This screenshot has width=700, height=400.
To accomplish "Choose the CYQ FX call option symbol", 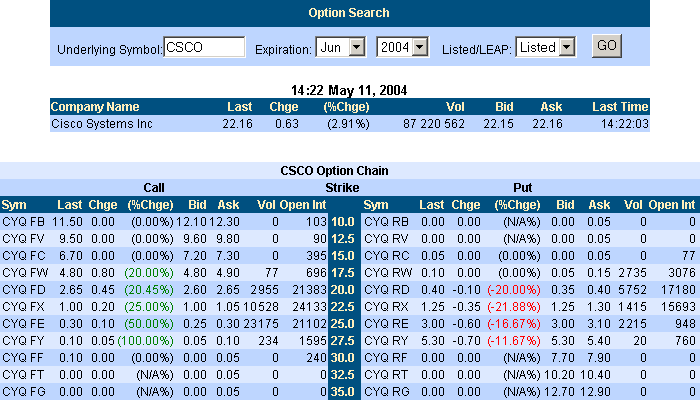I will 24,306.
